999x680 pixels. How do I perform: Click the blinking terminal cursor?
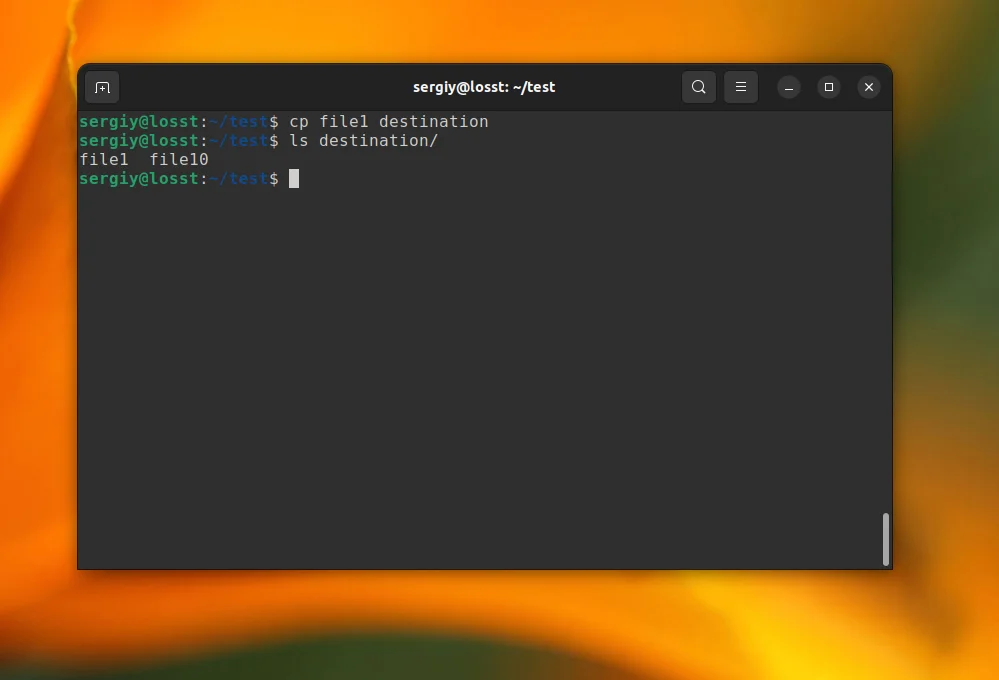tap(293, 179)
